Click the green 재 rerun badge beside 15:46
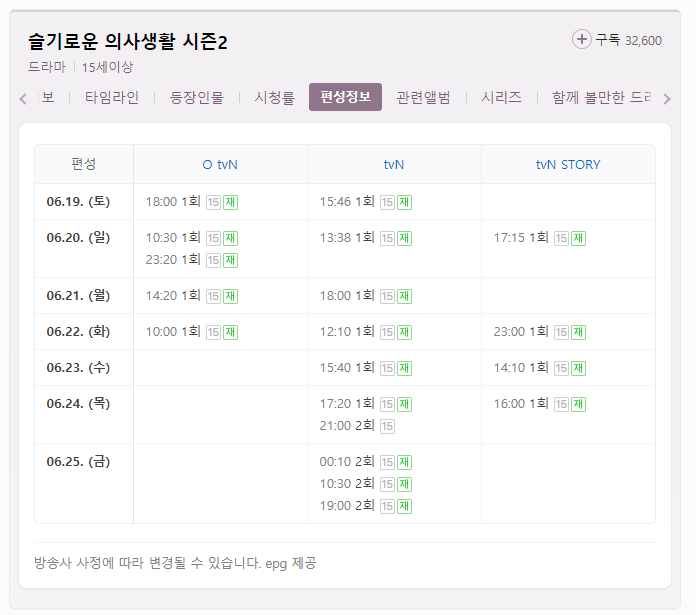Image resolution: width=696 pixels, height=615 pixels. pos(404,202)
